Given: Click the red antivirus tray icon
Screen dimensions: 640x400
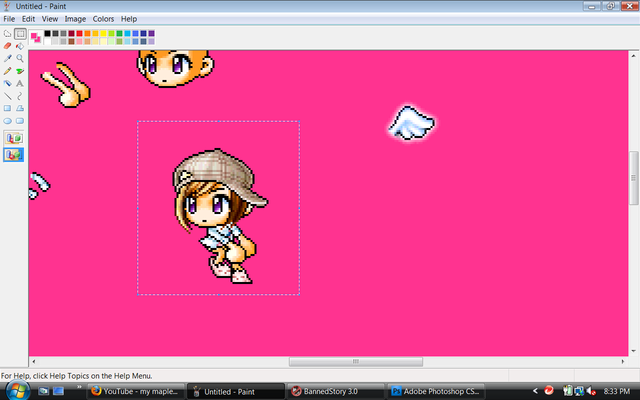Looking at the screenshot, I should click(x=549, y=391).
